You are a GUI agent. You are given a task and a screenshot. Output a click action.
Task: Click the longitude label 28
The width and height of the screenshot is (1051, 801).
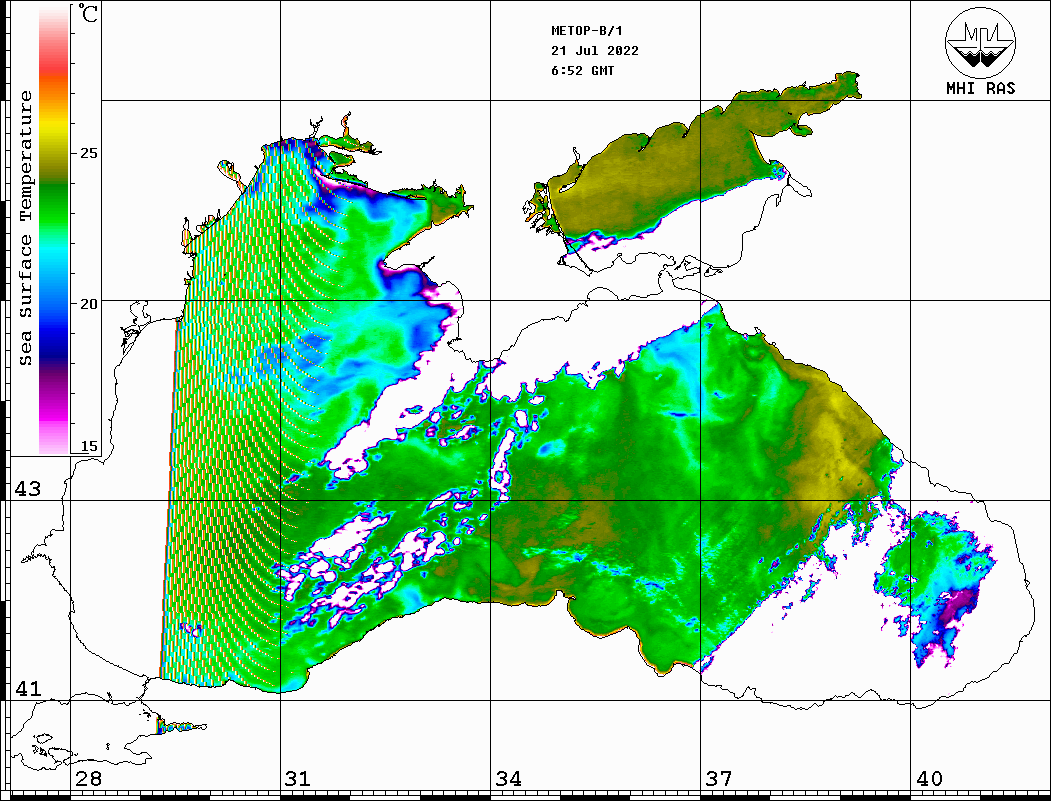coord(88,779)
